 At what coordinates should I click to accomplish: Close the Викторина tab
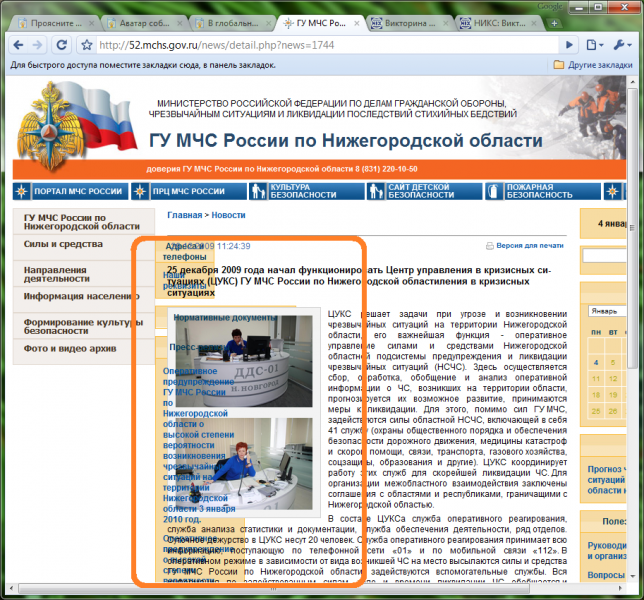445,23
